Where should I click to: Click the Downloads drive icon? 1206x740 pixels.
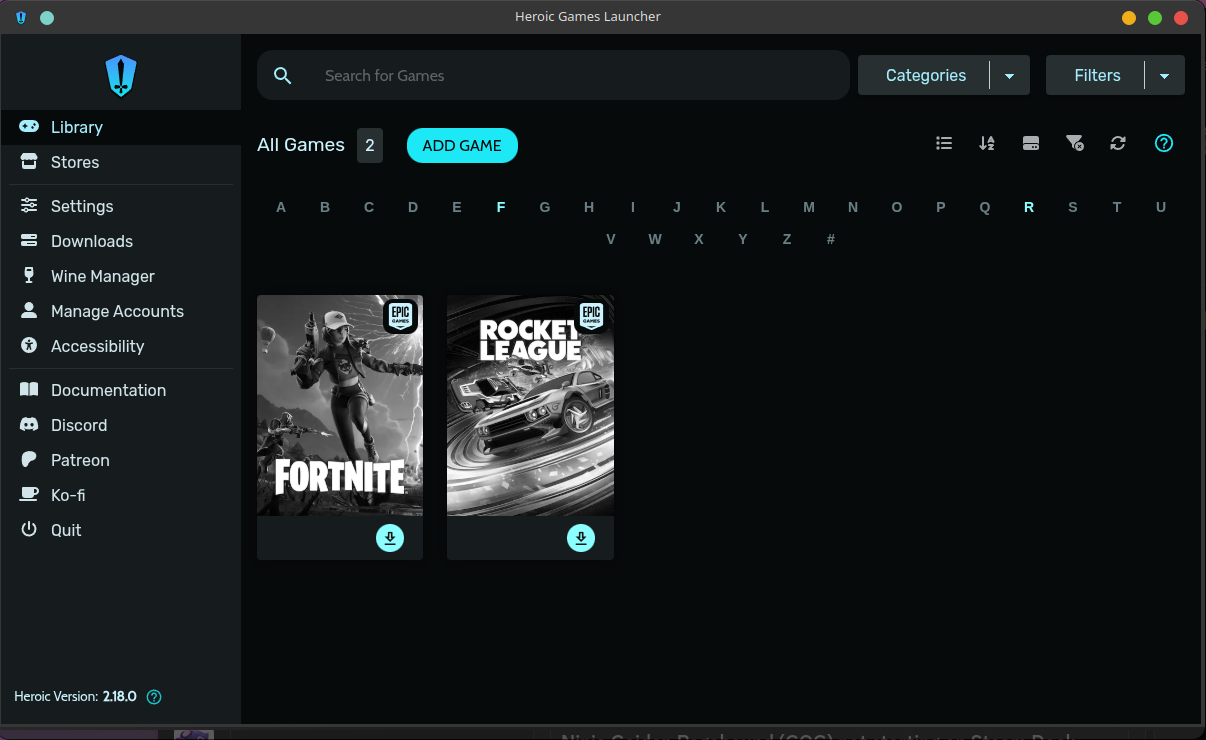(30, 241)
